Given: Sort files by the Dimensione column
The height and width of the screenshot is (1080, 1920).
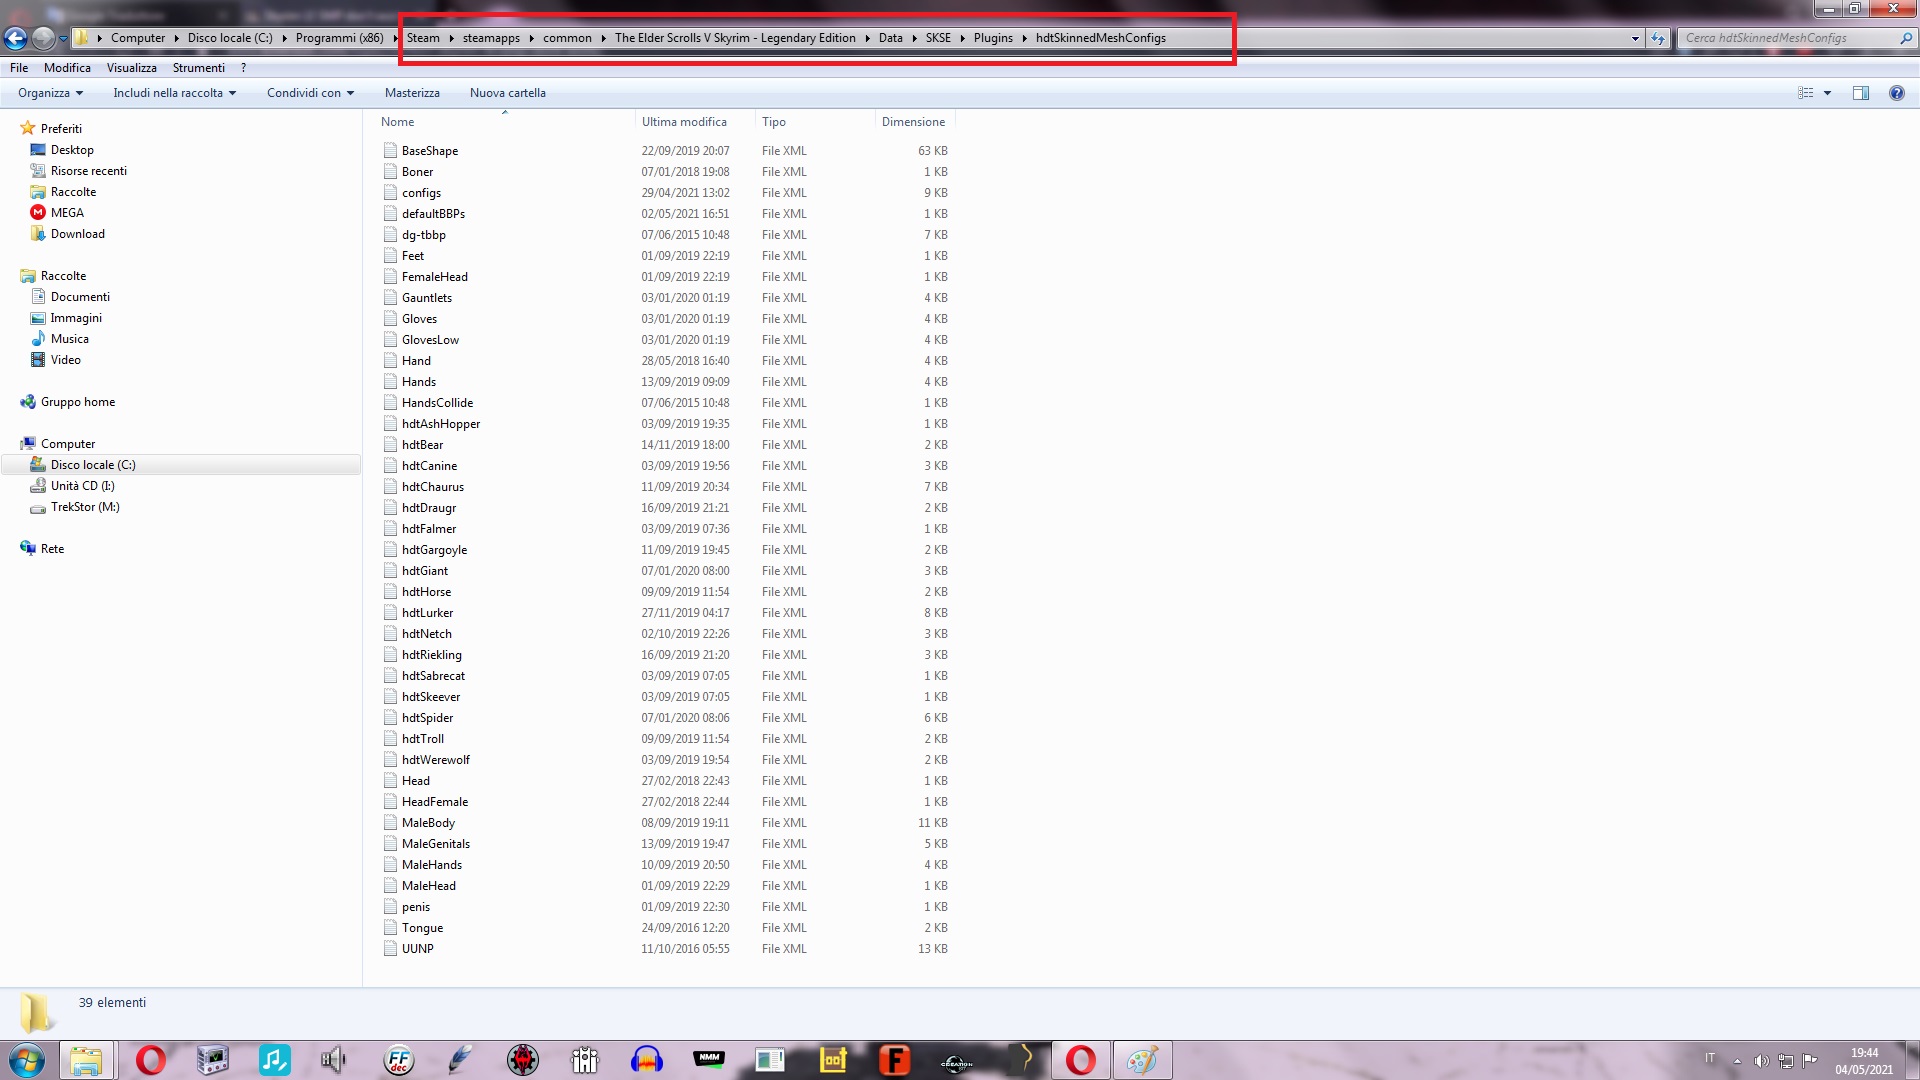Looking at the screenshot, I should click(913, 122).
